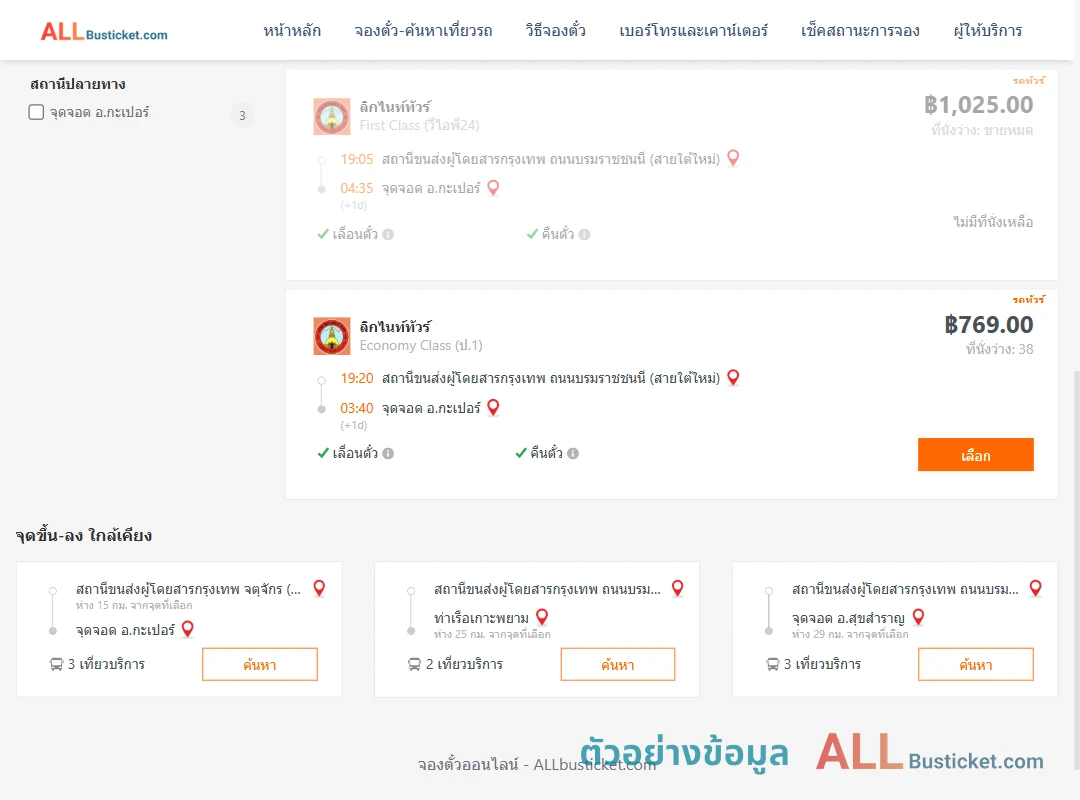Click bus icon in จตุจักร nearby card
This screenshot has height=800, width=1080.
click(56, 664)
